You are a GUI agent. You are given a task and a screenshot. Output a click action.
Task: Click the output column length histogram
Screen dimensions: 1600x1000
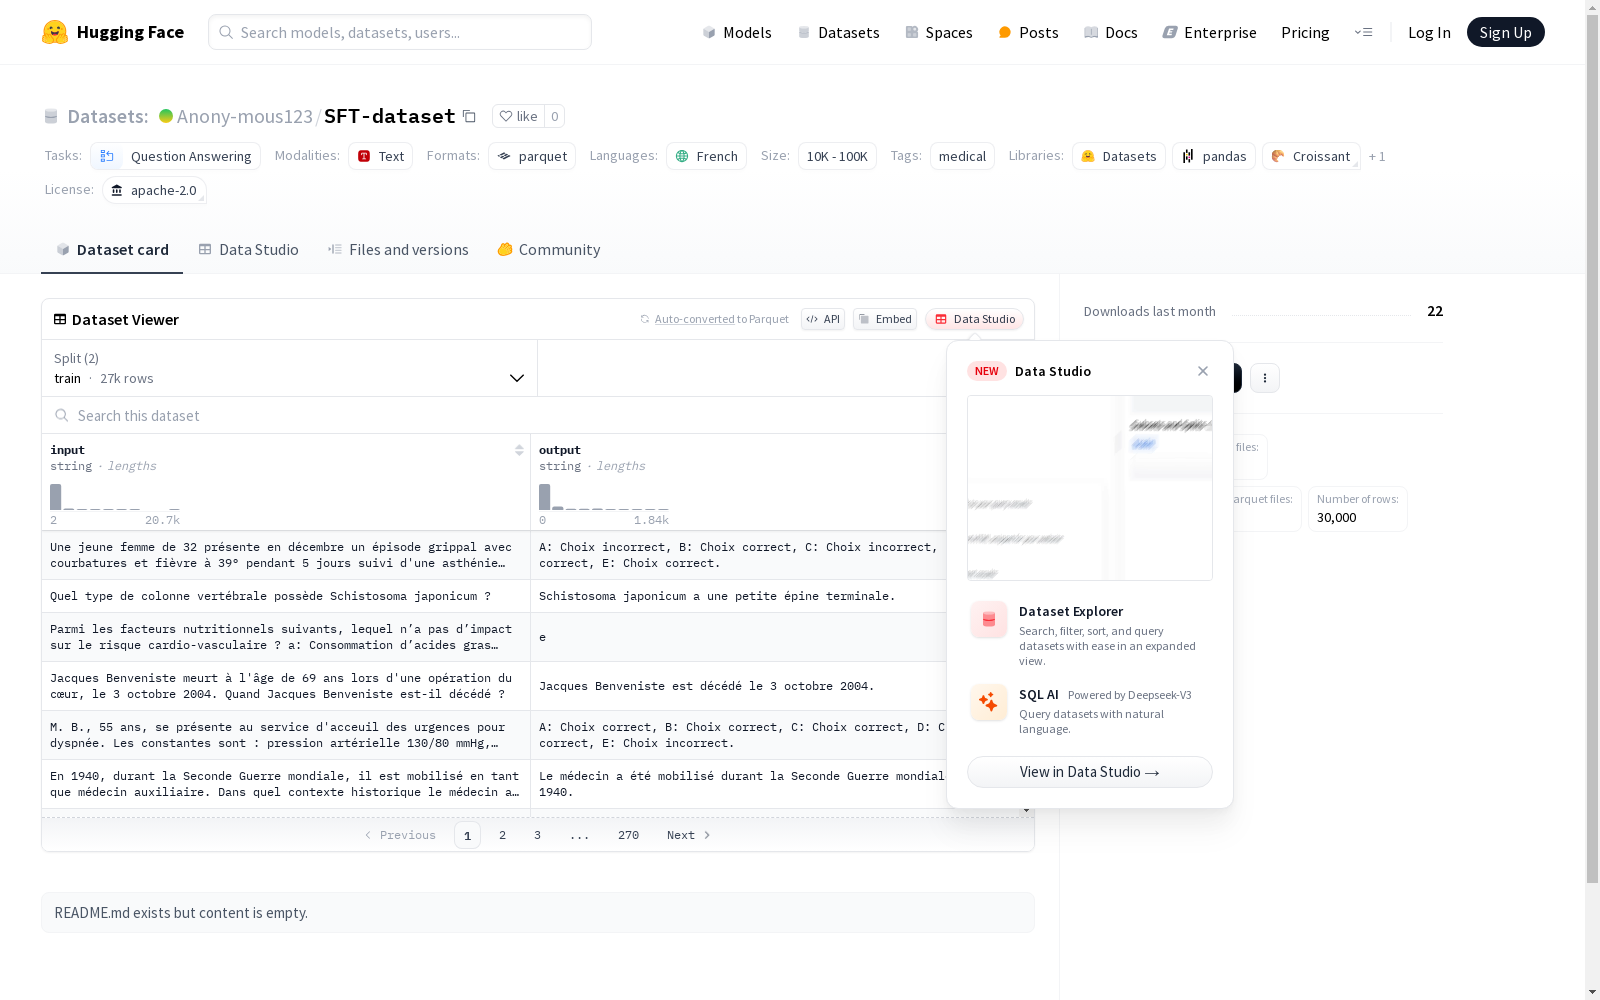604,497
